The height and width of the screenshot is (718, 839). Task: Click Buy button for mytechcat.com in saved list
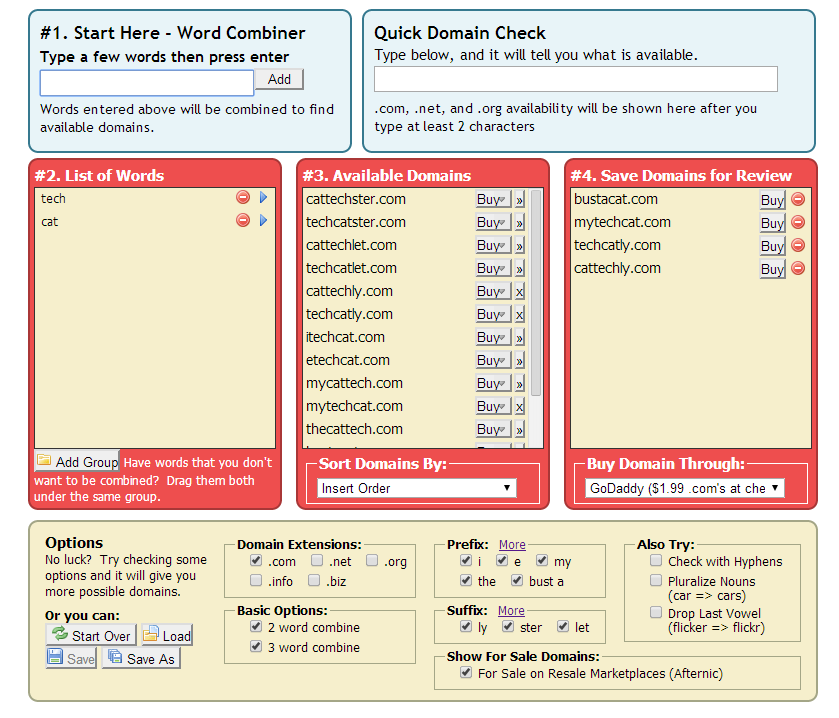(x=772, y=223)
